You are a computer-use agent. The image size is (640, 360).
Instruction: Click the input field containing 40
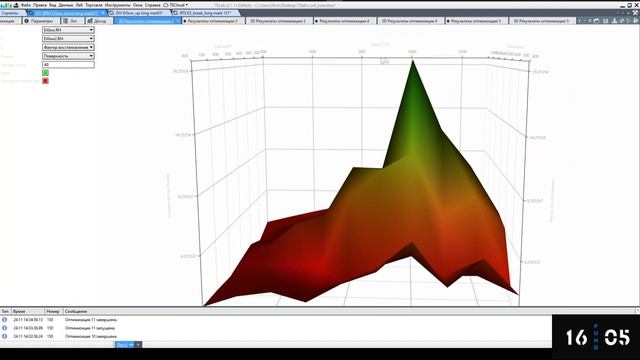pyautogui.click(x=68, y=64)
